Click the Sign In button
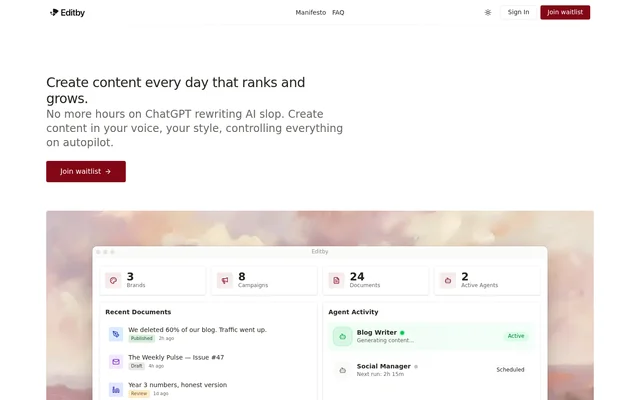Viewport: 640px width, 400px height. click(518, 12)
